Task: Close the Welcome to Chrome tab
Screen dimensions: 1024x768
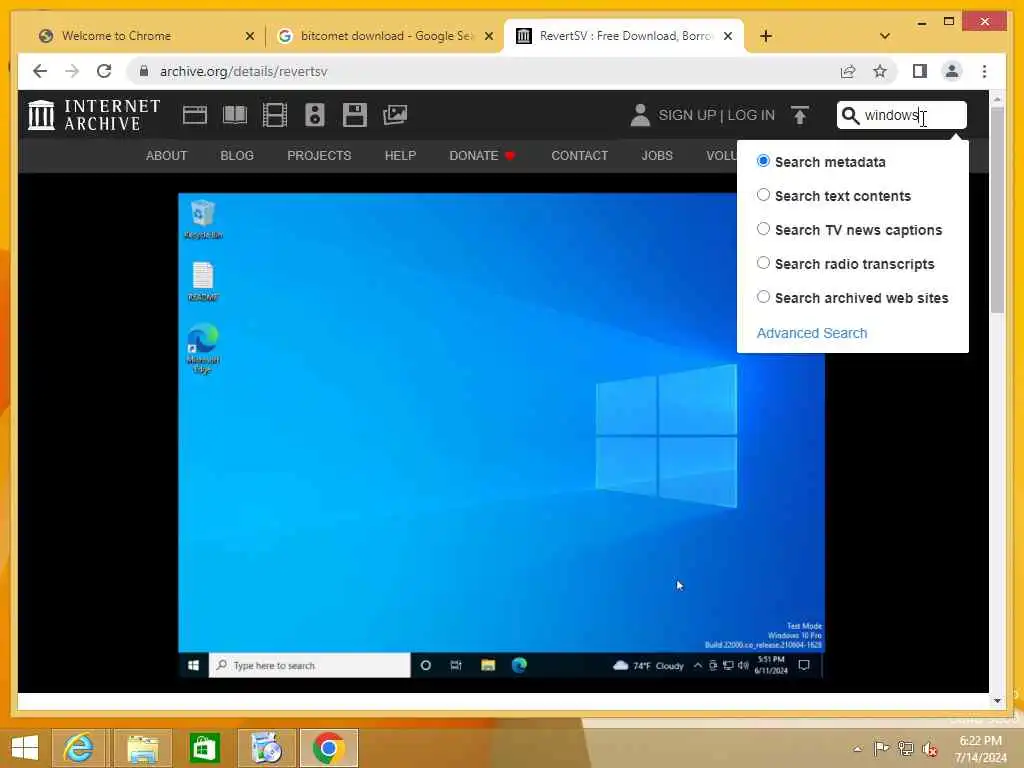Action: pos(249,36)
